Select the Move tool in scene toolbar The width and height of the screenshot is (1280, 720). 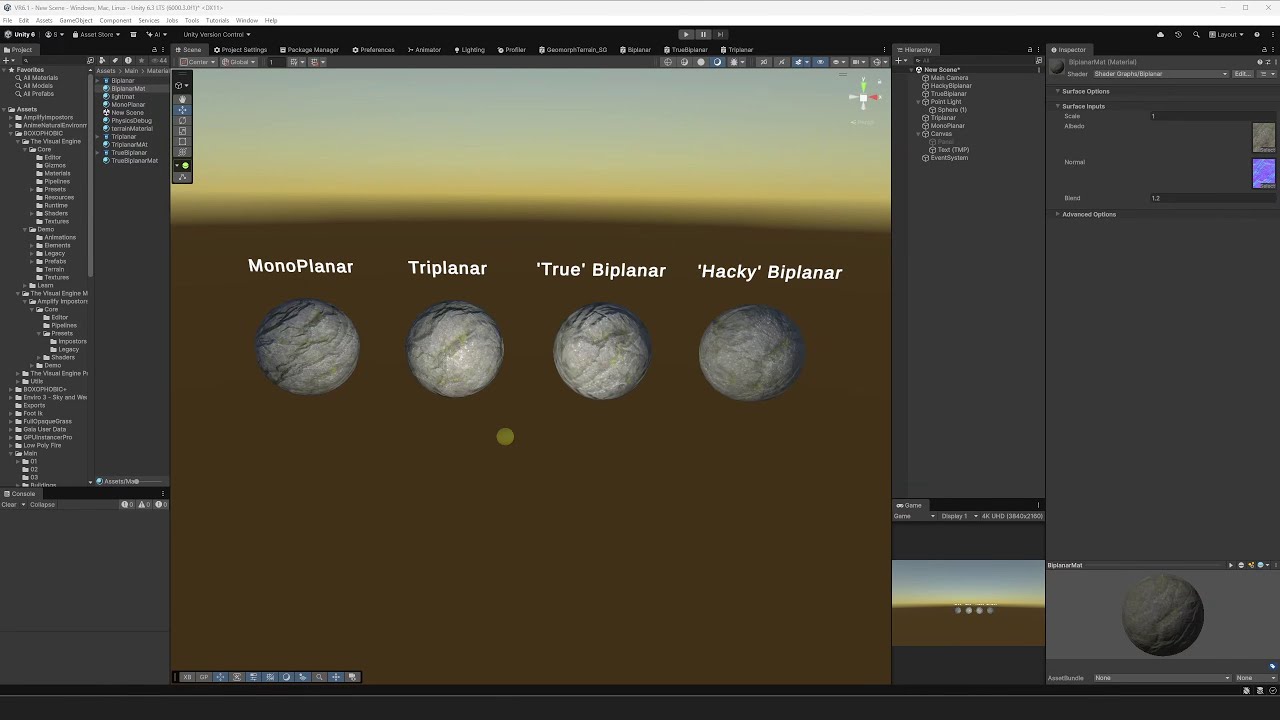point(182,110)
